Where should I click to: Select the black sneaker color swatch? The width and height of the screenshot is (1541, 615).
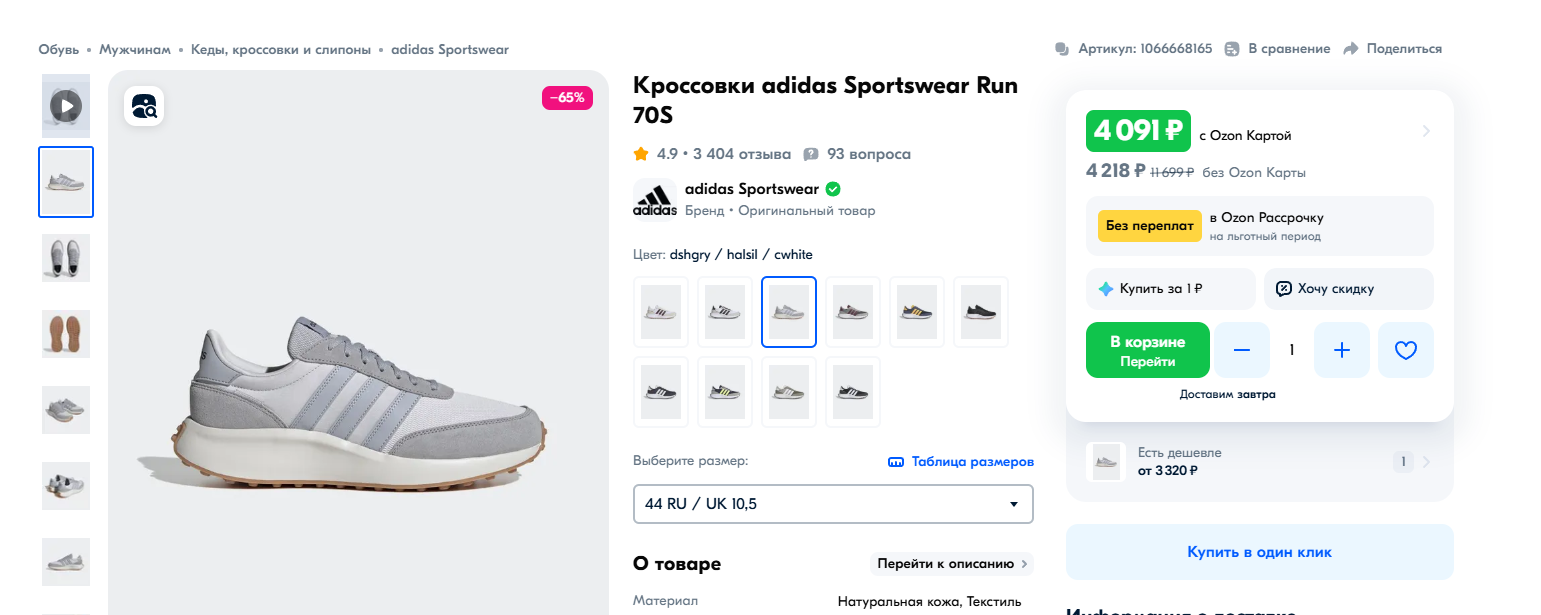(x=980, y=312)
